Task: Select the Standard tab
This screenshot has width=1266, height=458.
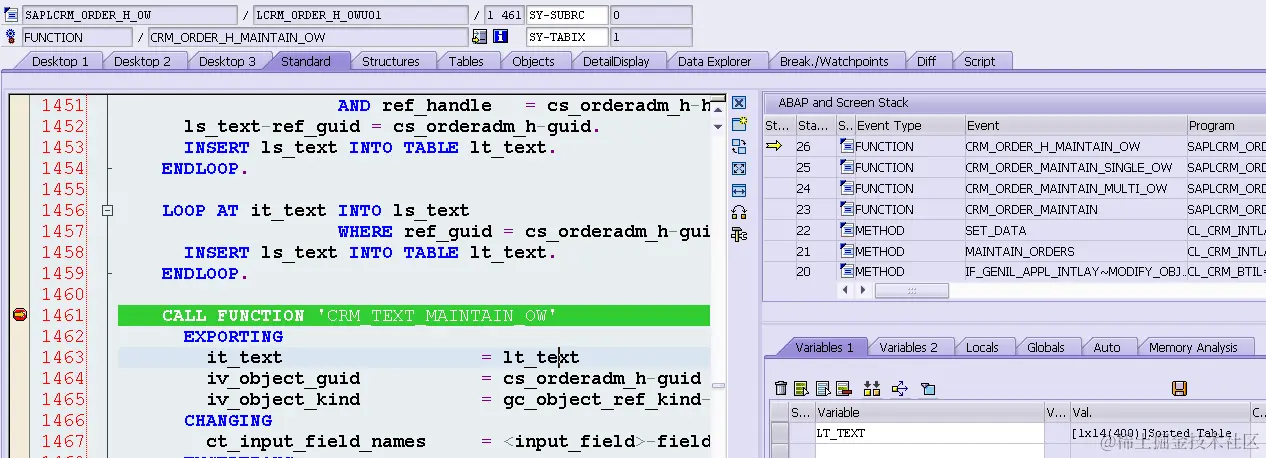Action: tap(306, 61)
